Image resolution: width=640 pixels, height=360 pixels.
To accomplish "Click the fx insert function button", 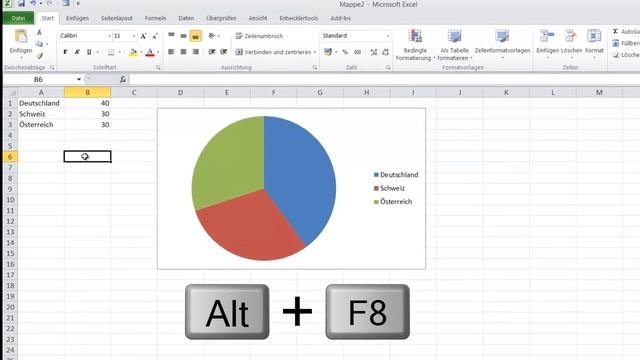I will point(122,79).
